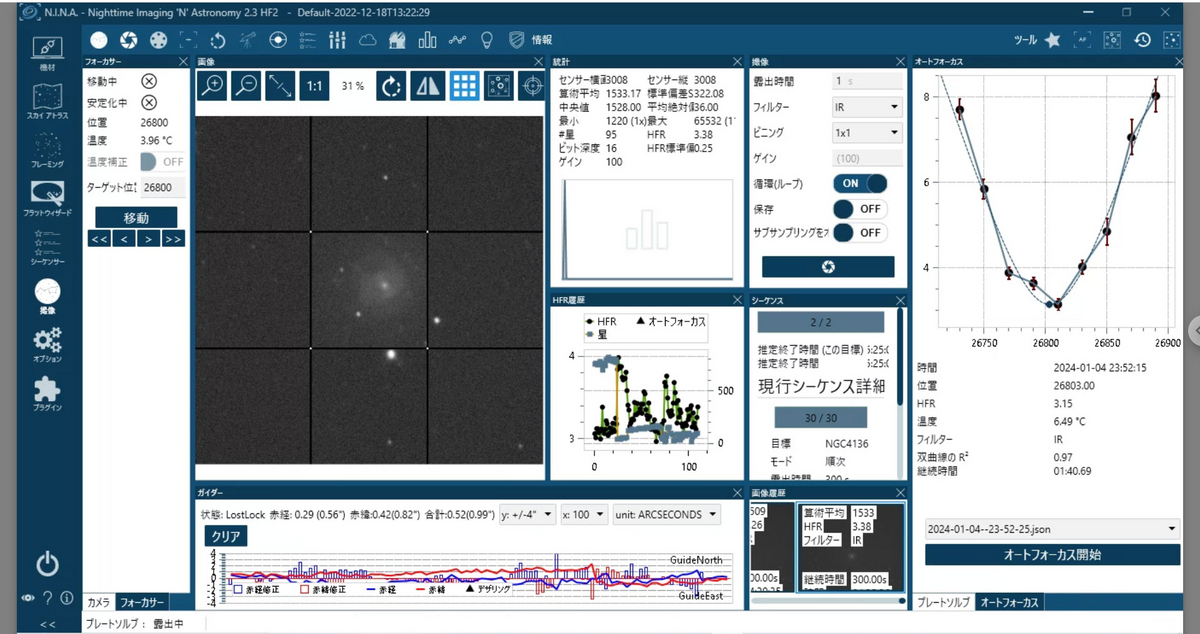This screenshot has height=634, width=1200.
Task: Expand the unit: ARCSECONDS dropdown
Action: pyautogui.click(x=667, y=514)
